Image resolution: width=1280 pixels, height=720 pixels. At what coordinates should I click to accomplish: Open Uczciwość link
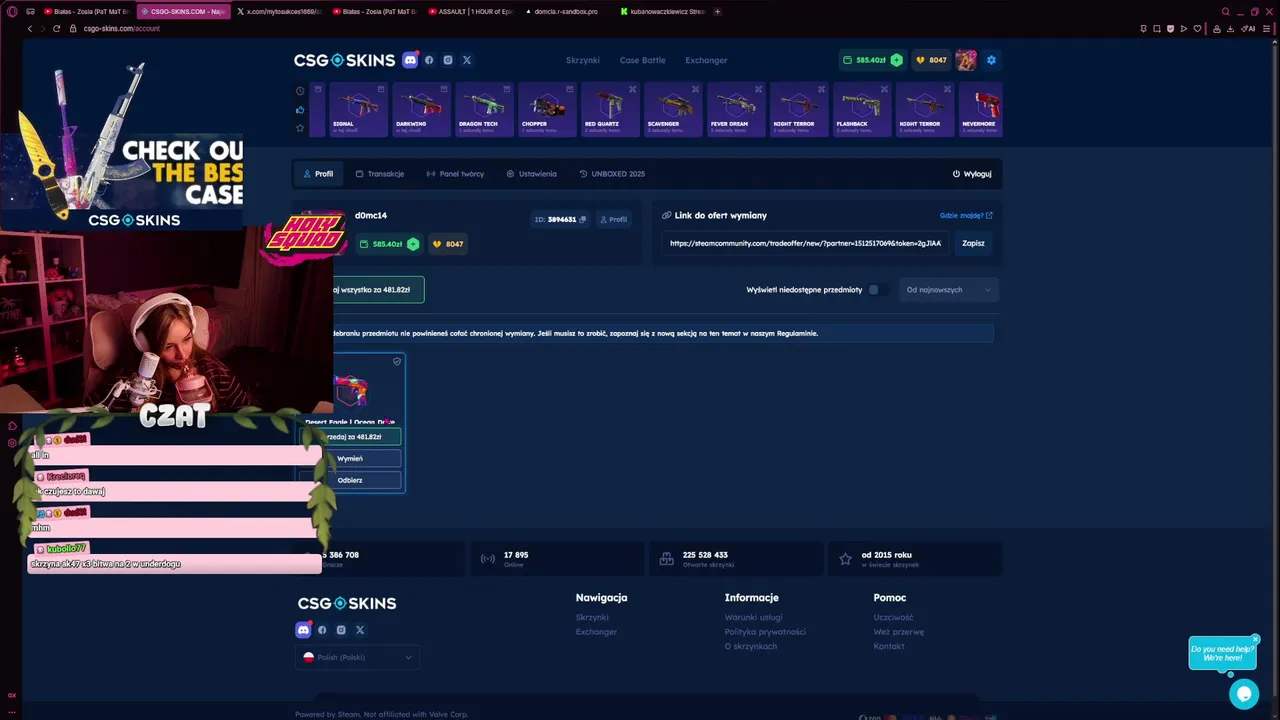click(x=893, y=617)
